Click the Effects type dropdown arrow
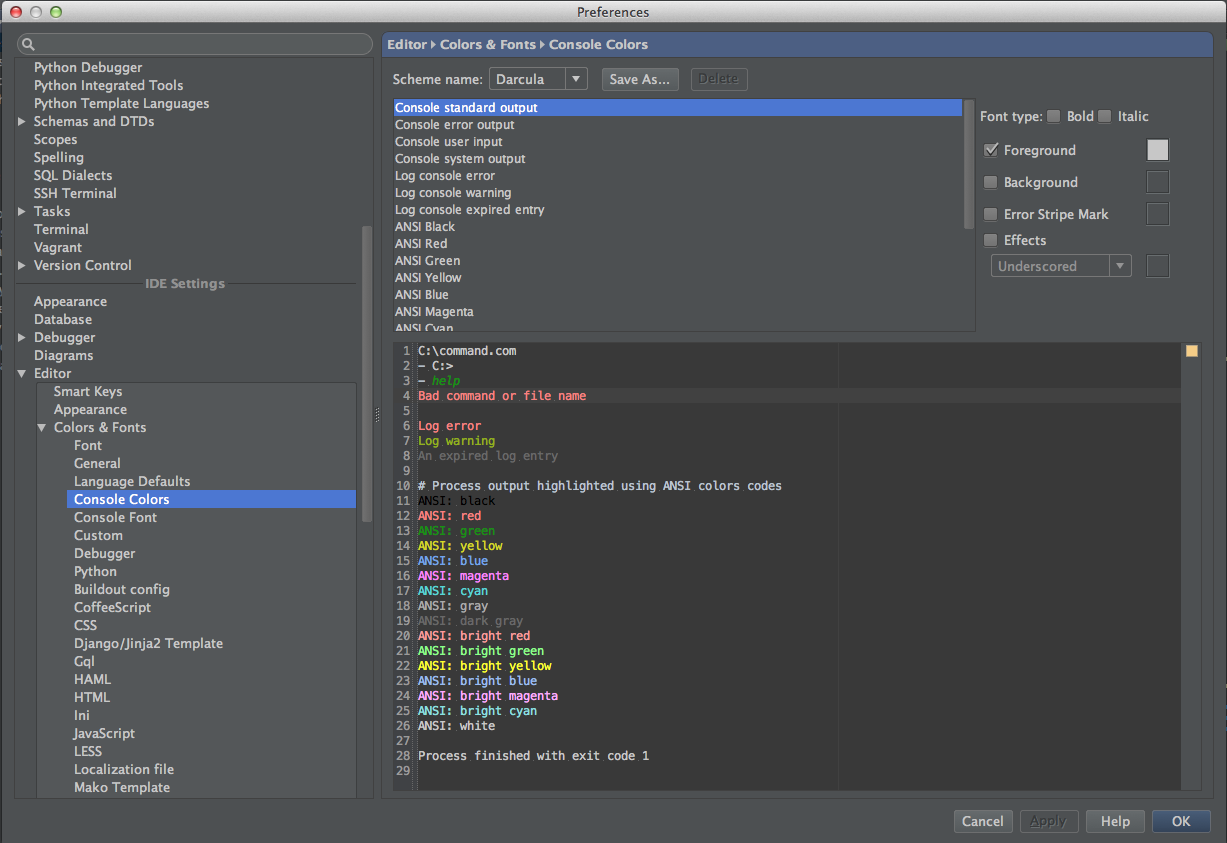The image size is (1227, 843). pos(1120,266)
